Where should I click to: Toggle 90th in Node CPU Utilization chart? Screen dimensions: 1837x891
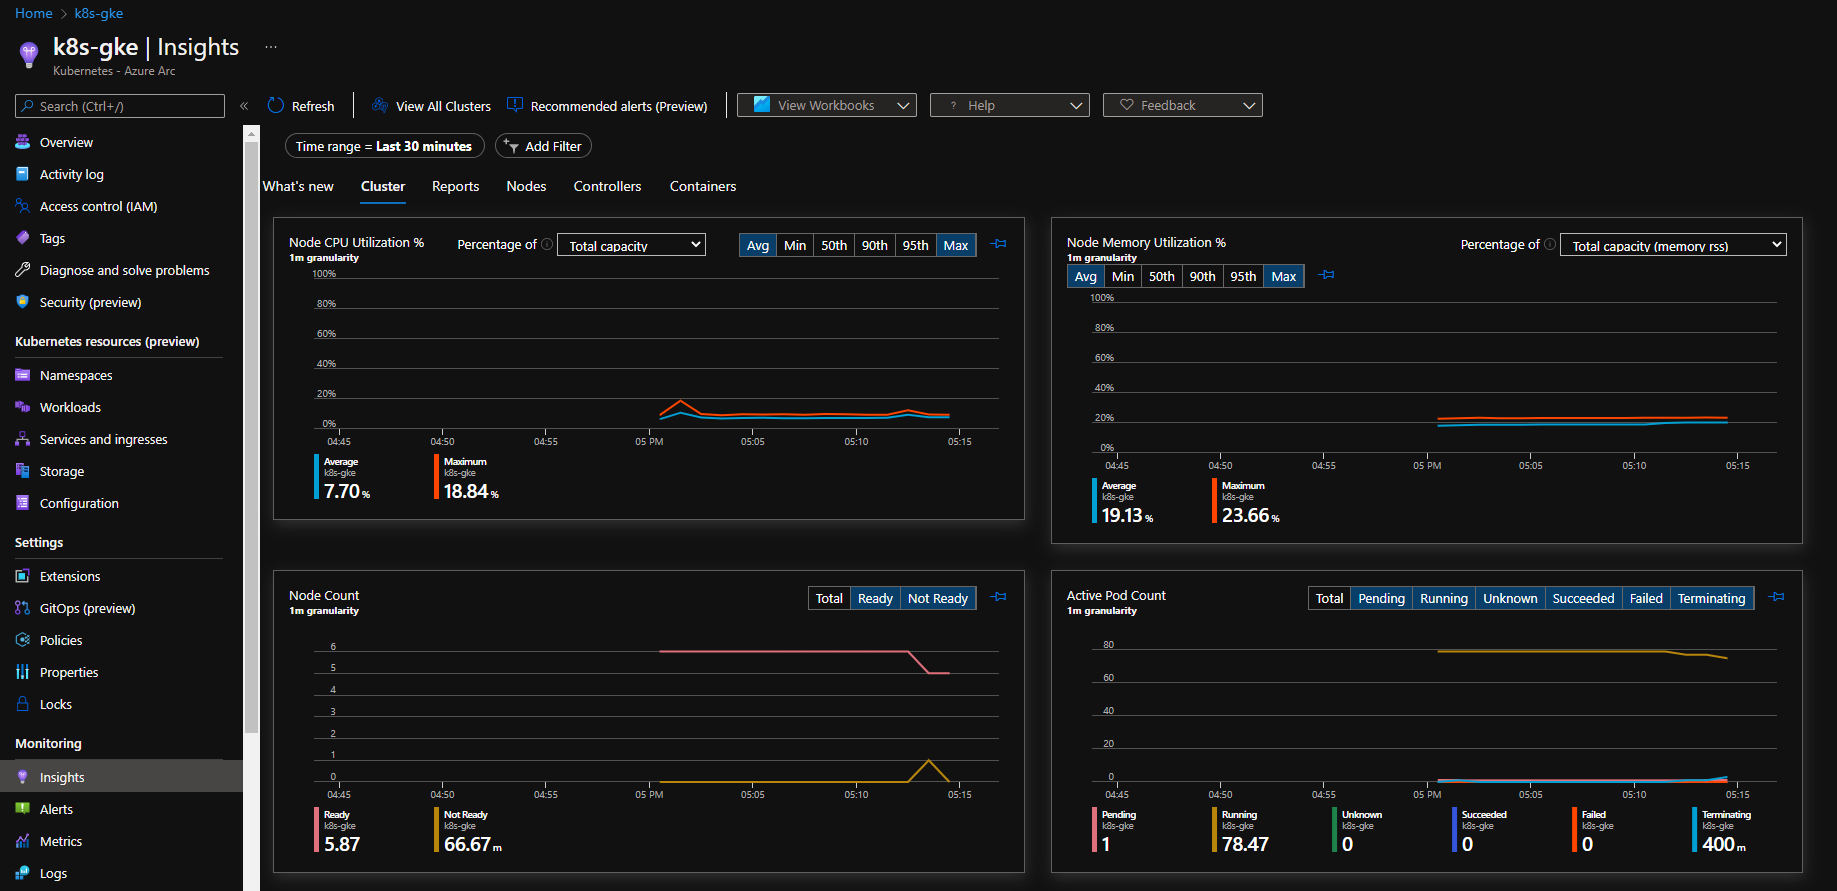click(x=875, y=245)
